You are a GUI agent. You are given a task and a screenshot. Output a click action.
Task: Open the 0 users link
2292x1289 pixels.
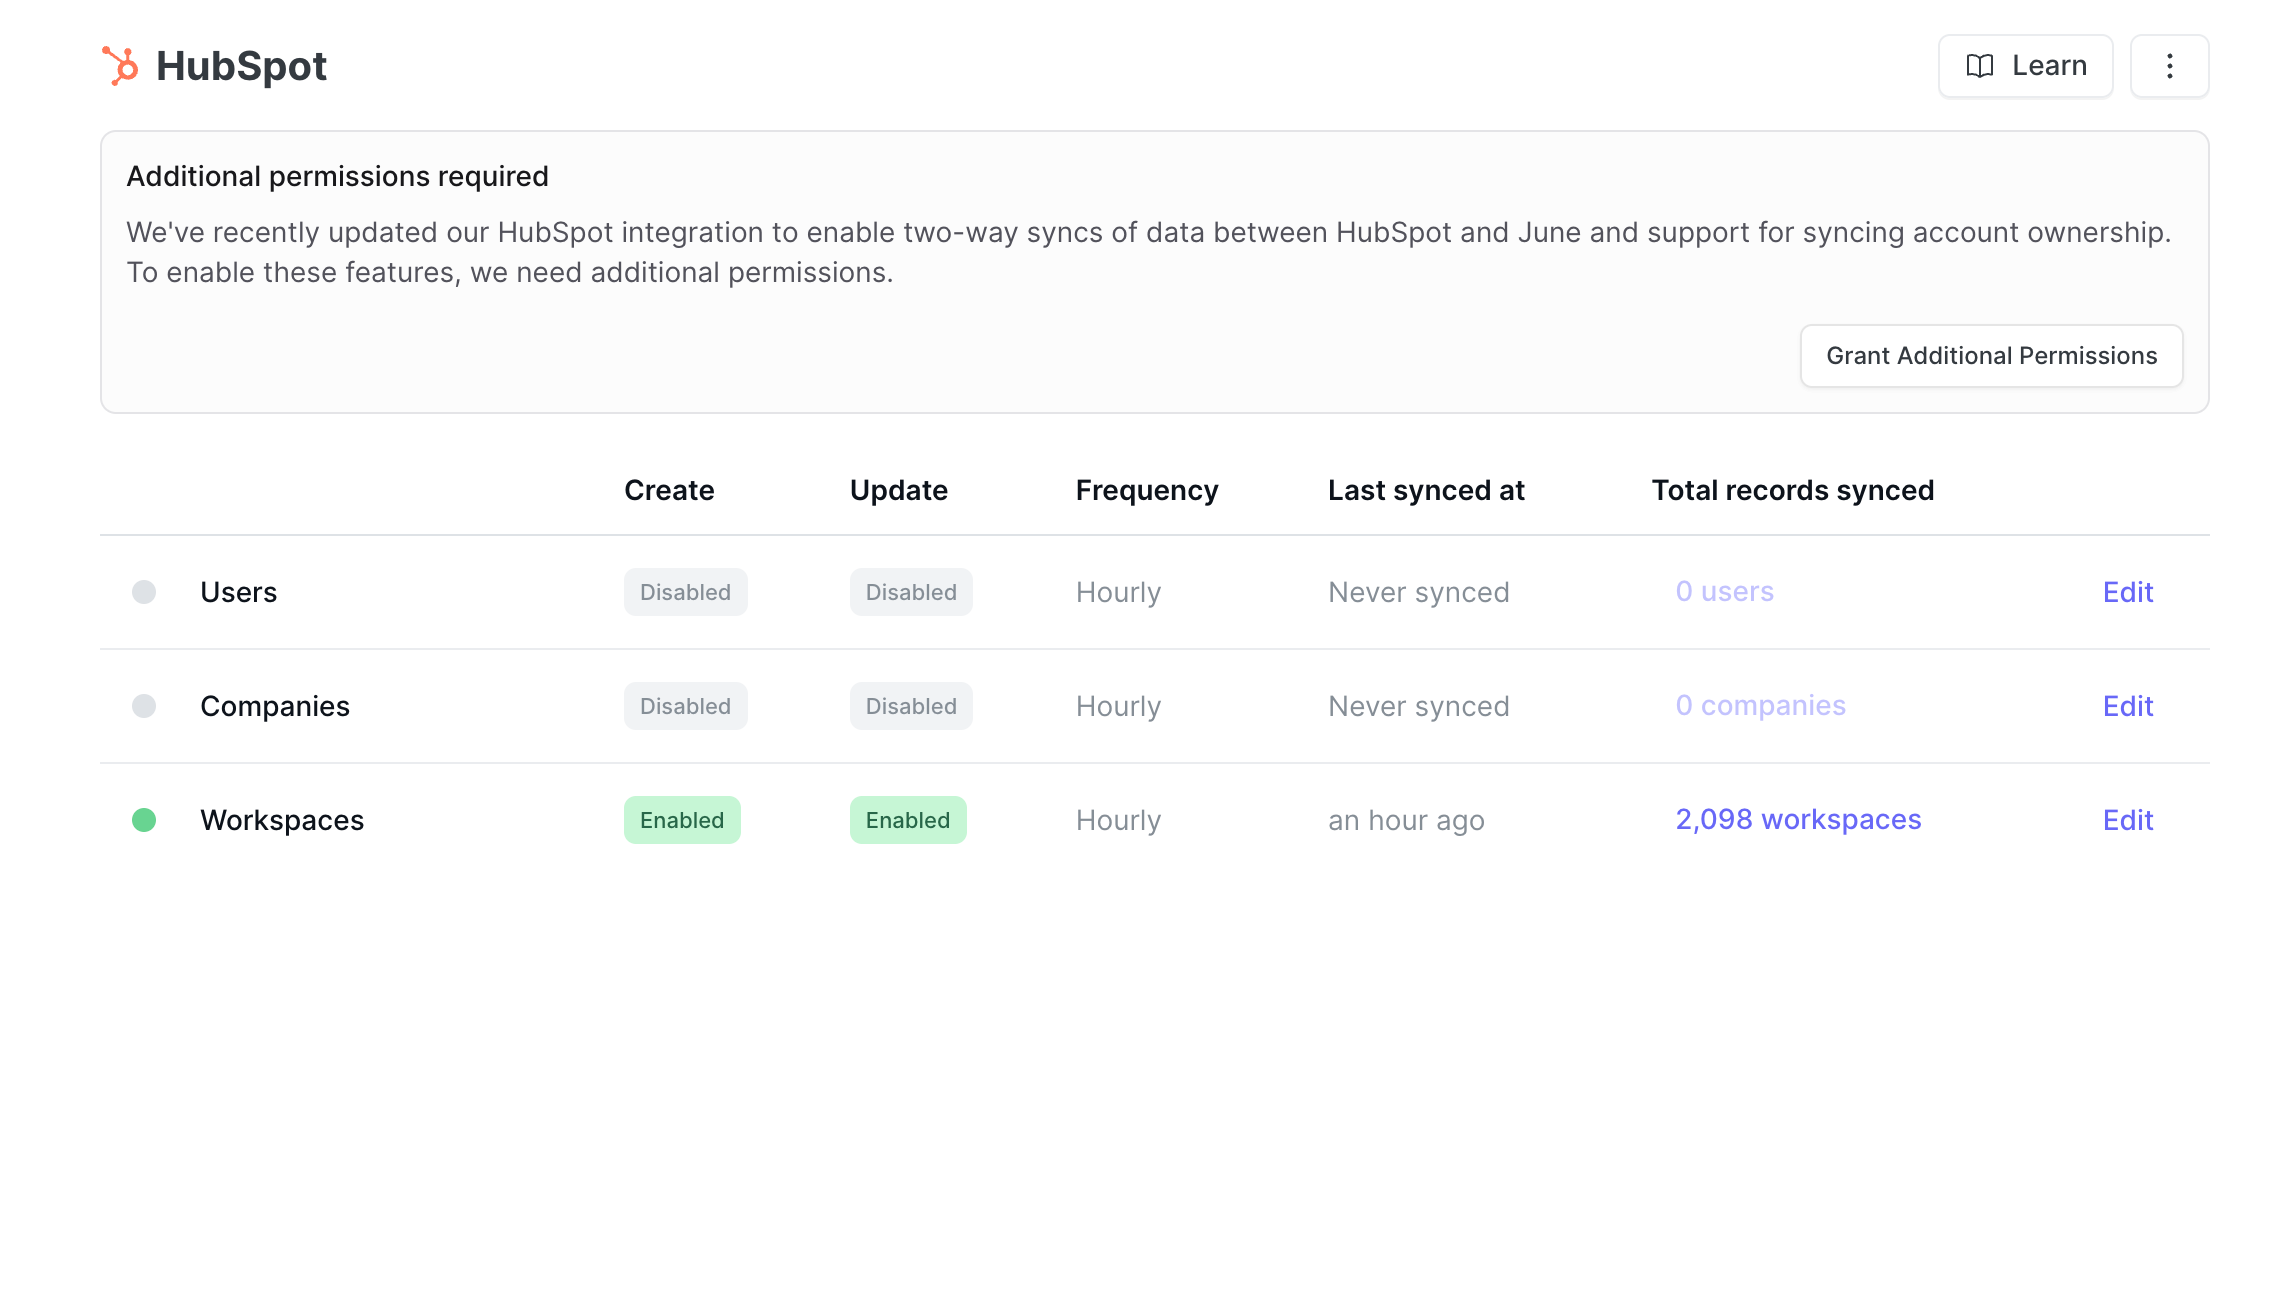click(1724, 592)
